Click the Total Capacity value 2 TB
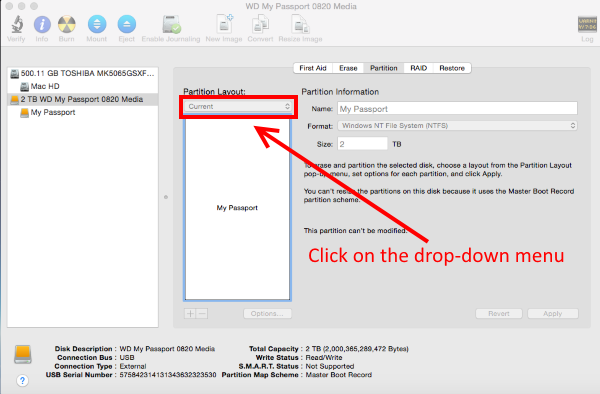 pos(357,349)
